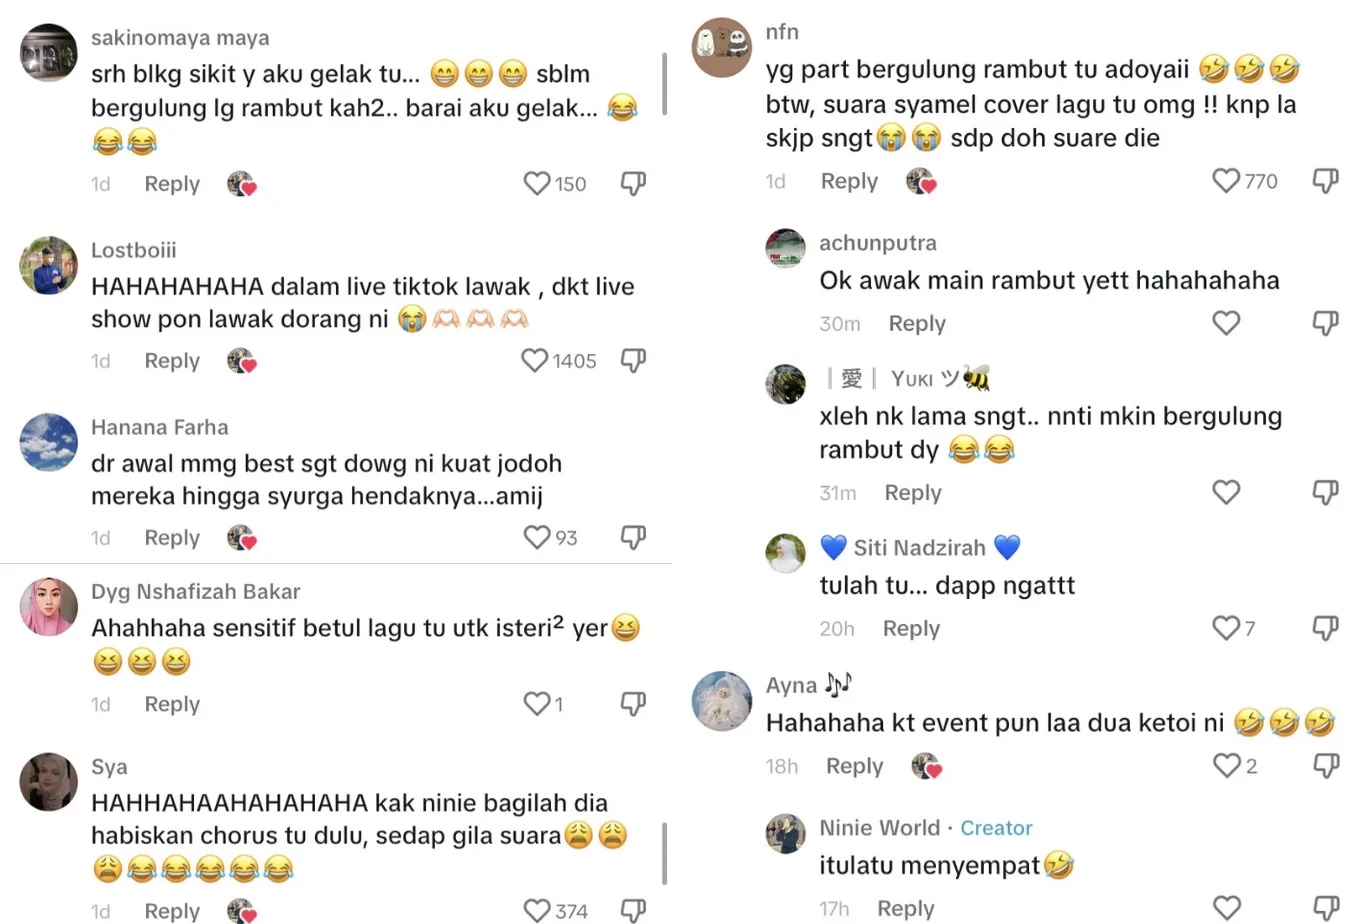Image resolution: width=1359 pixels, height=924 pixels.
Task: Click the left comment panel scrollbar
Action: click(664, 85)
